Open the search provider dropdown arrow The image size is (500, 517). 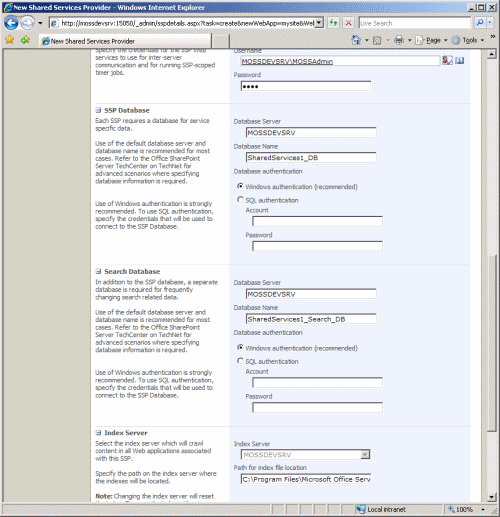point(489,23)
